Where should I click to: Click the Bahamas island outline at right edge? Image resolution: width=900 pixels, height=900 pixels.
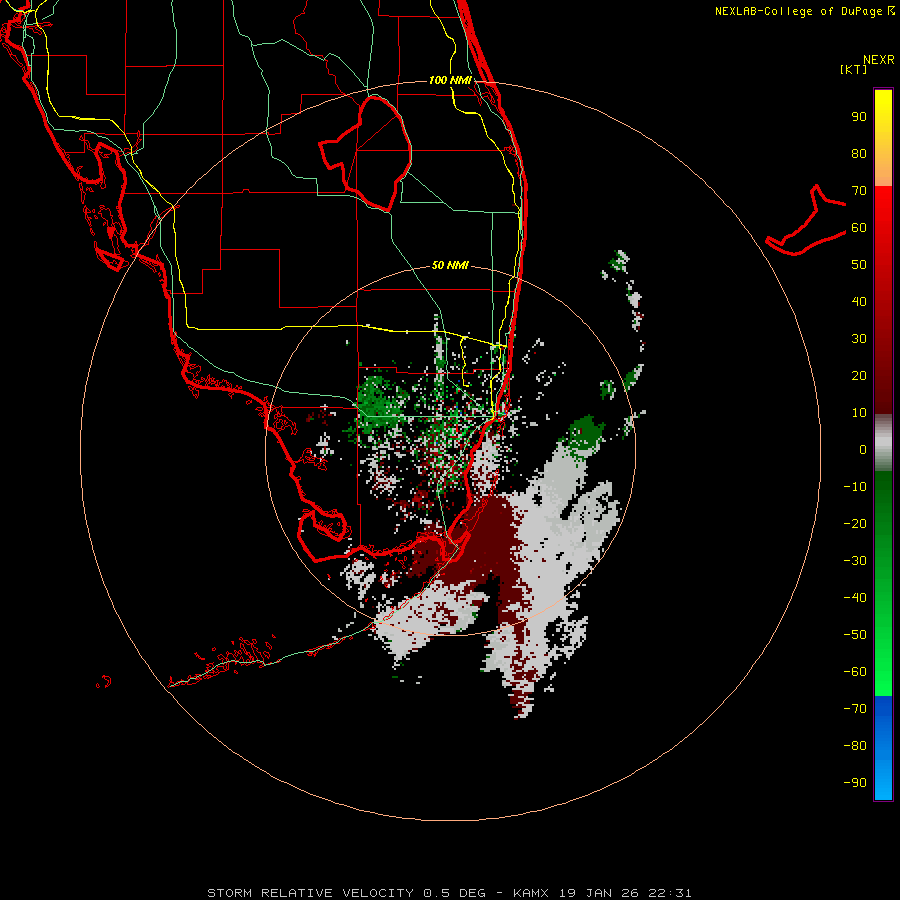tap(806, 220)
